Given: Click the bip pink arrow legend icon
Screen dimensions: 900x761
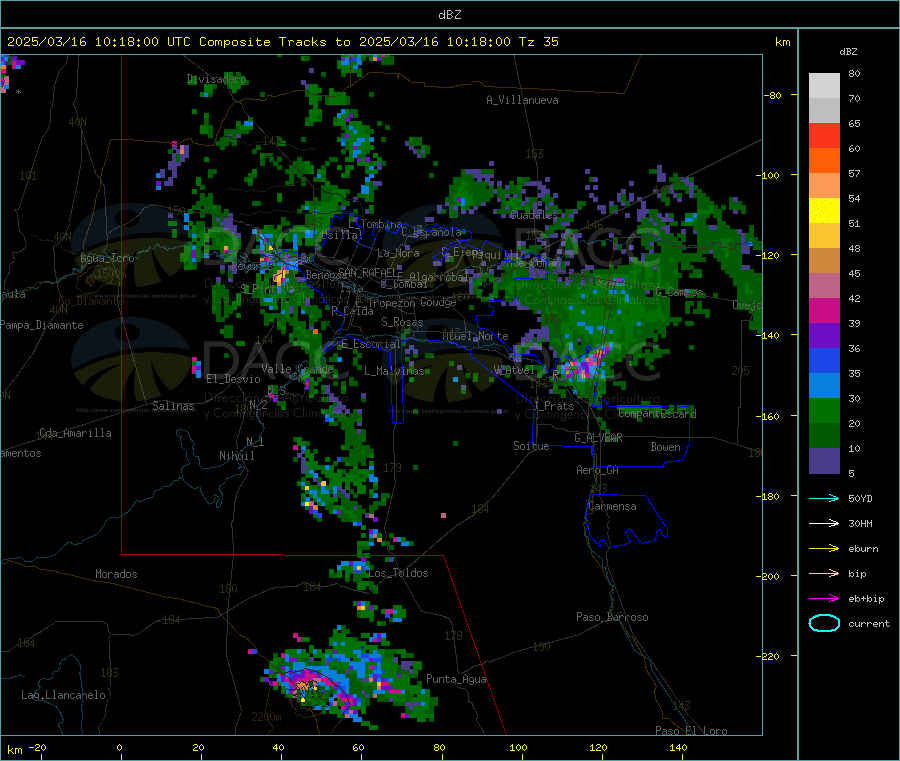Looking at the screenshot, I should tap(824, 573).
